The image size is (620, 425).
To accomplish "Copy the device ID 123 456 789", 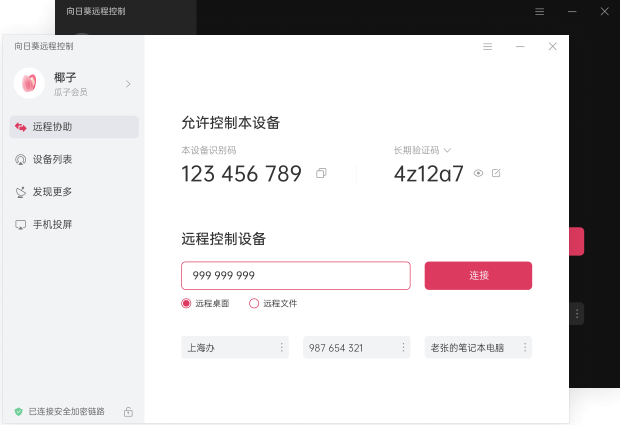I will coord(321,173).
